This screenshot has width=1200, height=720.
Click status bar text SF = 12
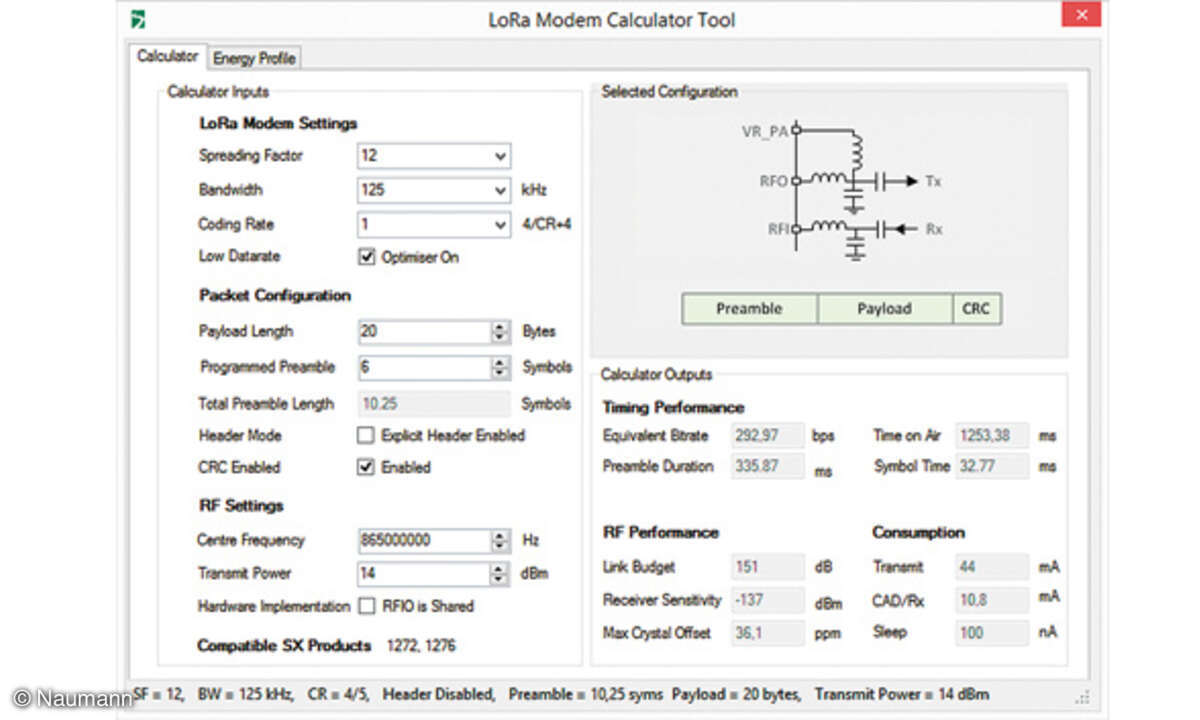(158, 694)
